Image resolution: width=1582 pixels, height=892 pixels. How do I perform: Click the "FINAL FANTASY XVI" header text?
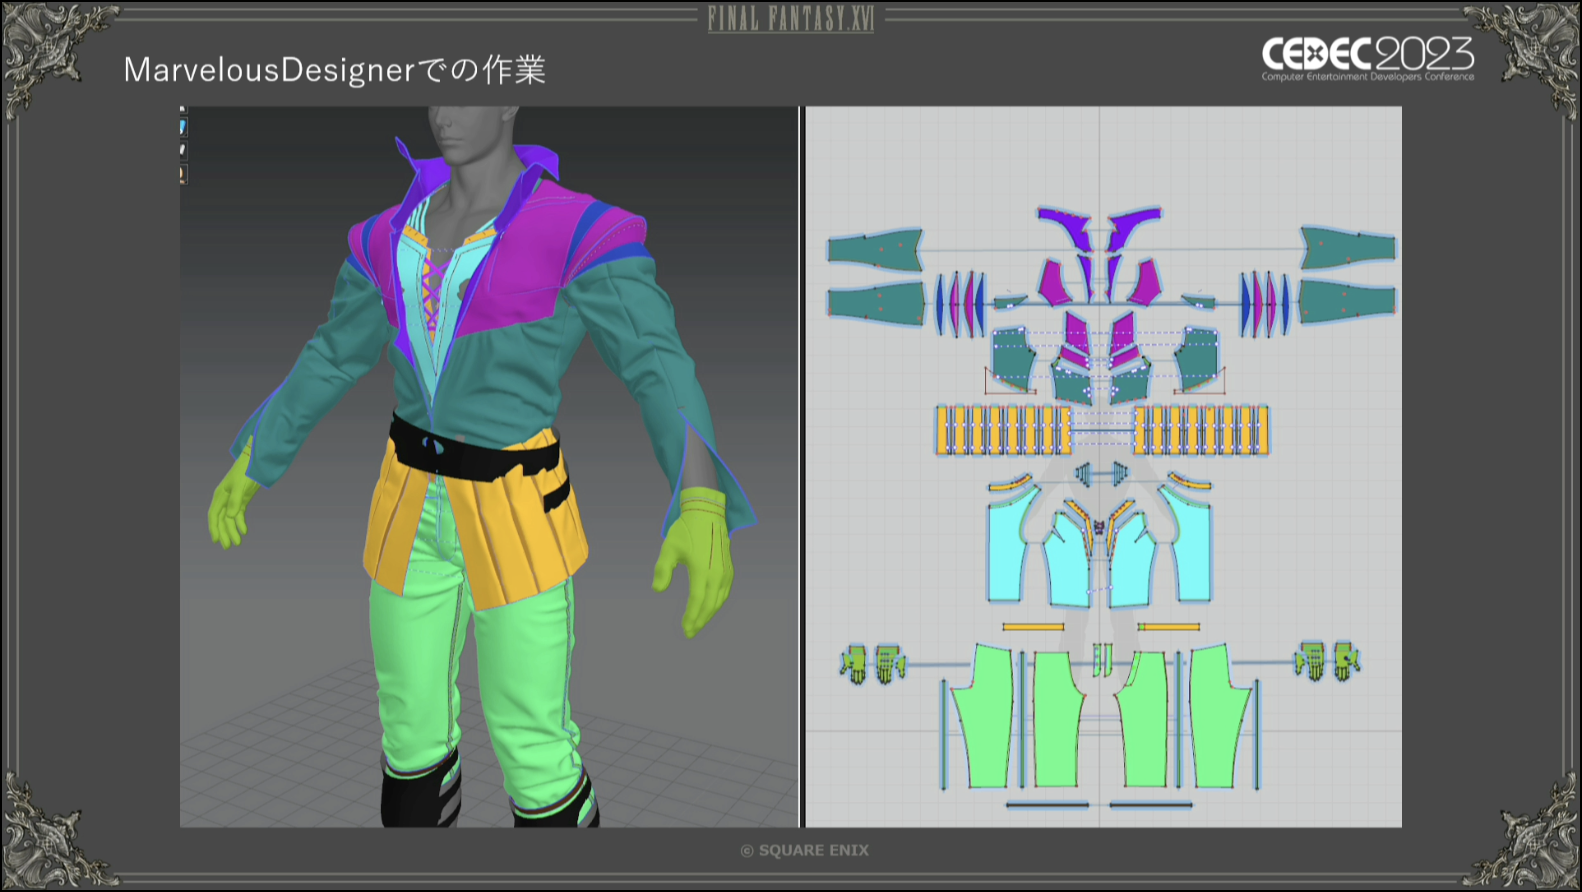tap(791, 19)
